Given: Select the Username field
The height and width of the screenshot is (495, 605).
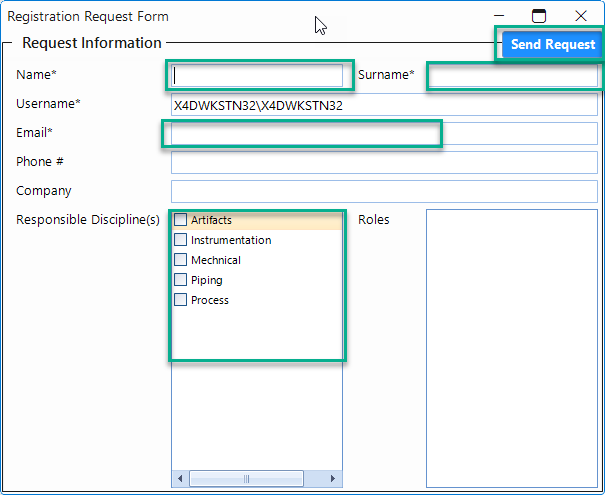Looking at the screenshot, I should [384, 105].
